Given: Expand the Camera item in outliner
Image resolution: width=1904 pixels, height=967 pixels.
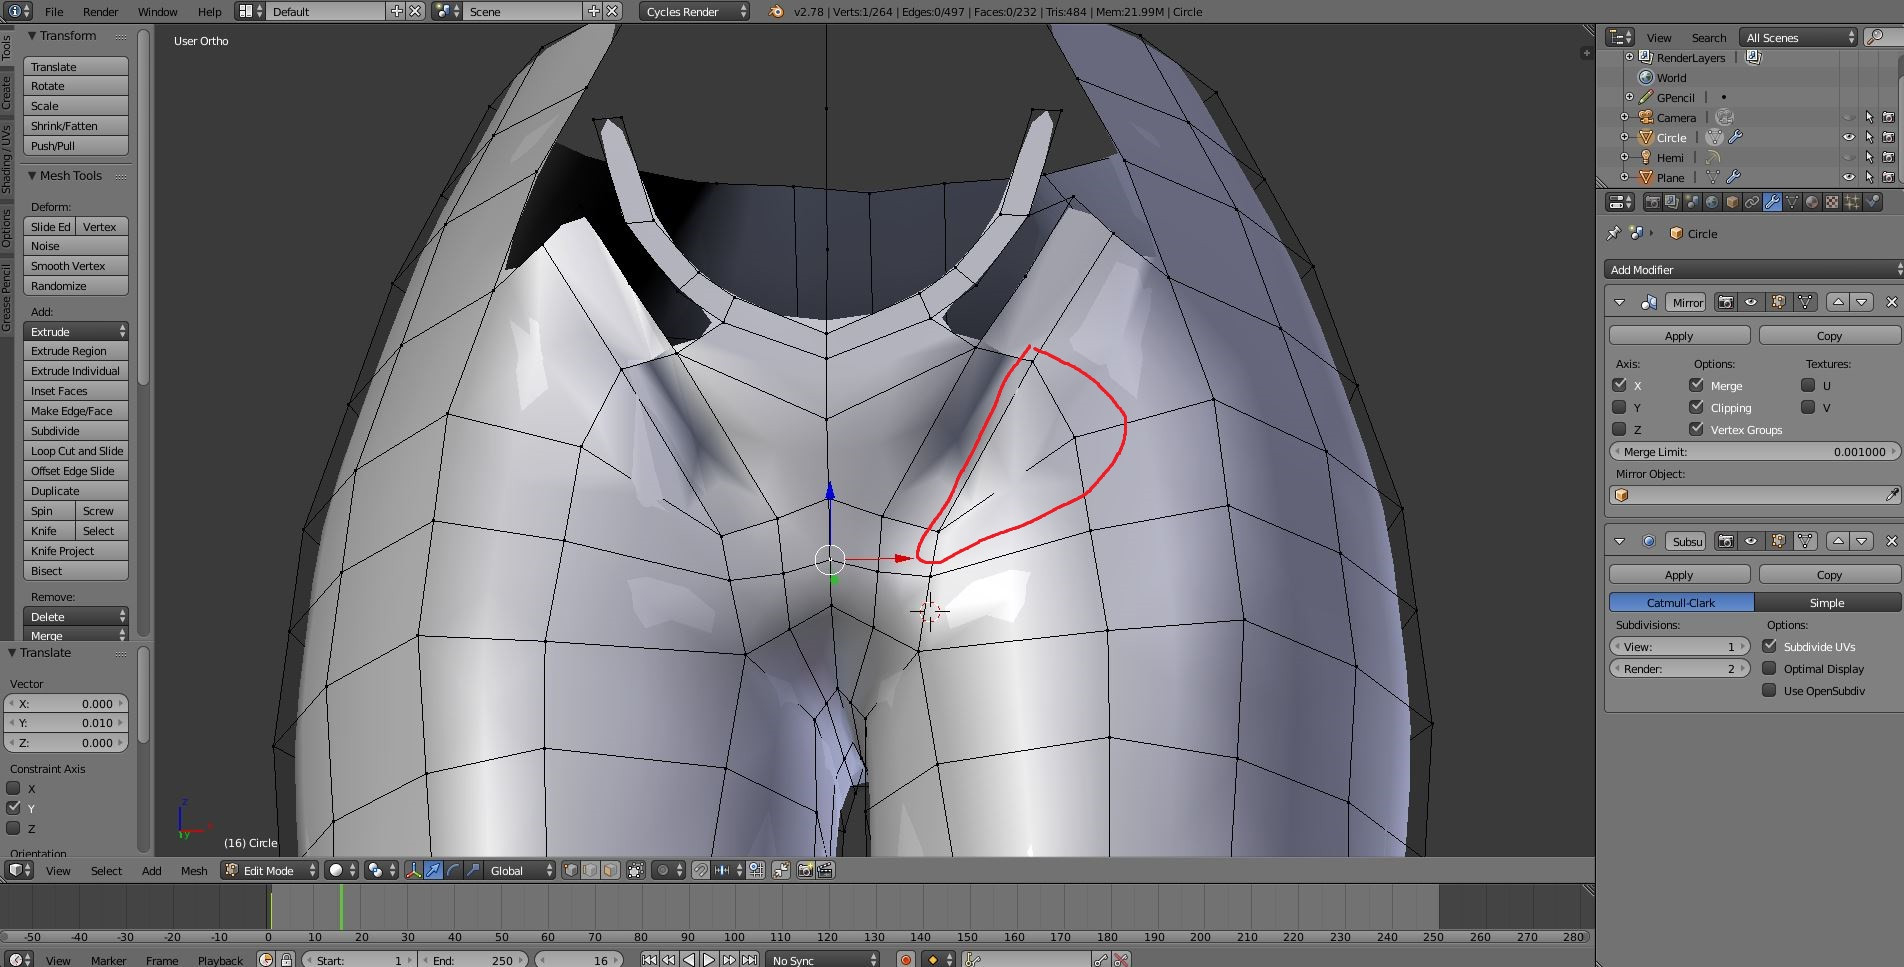Looking at the screenshot, I should point(1625,117).
